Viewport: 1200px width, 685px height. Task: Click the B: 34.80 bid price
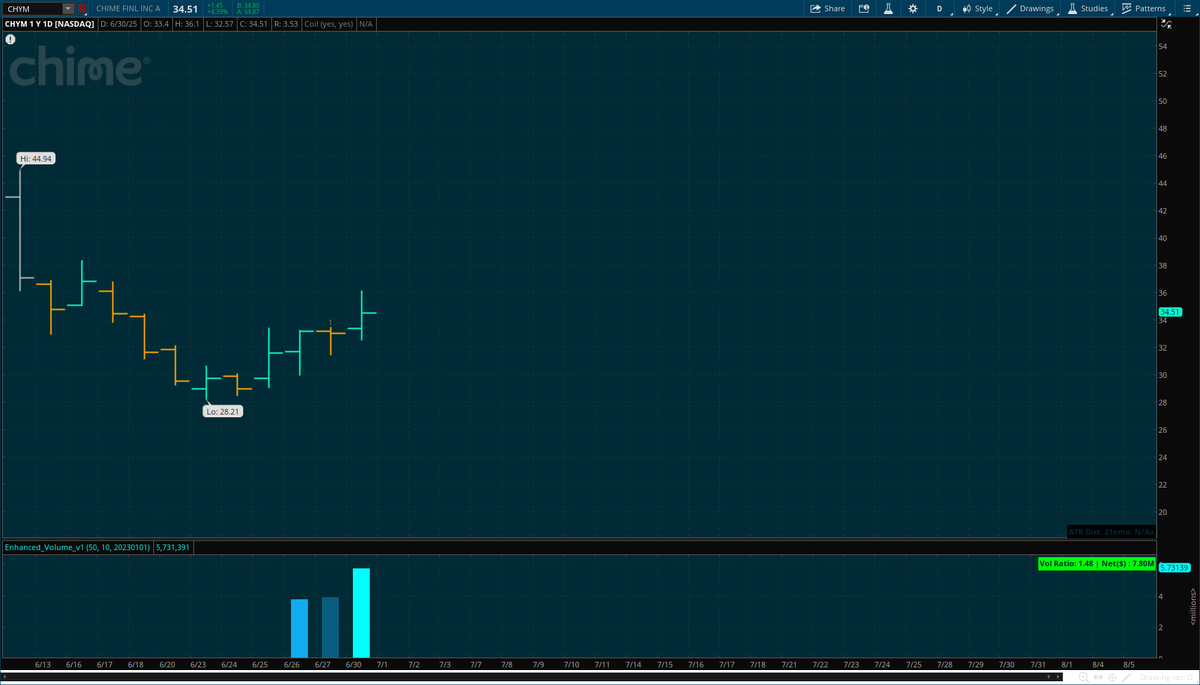pos(248,5)
